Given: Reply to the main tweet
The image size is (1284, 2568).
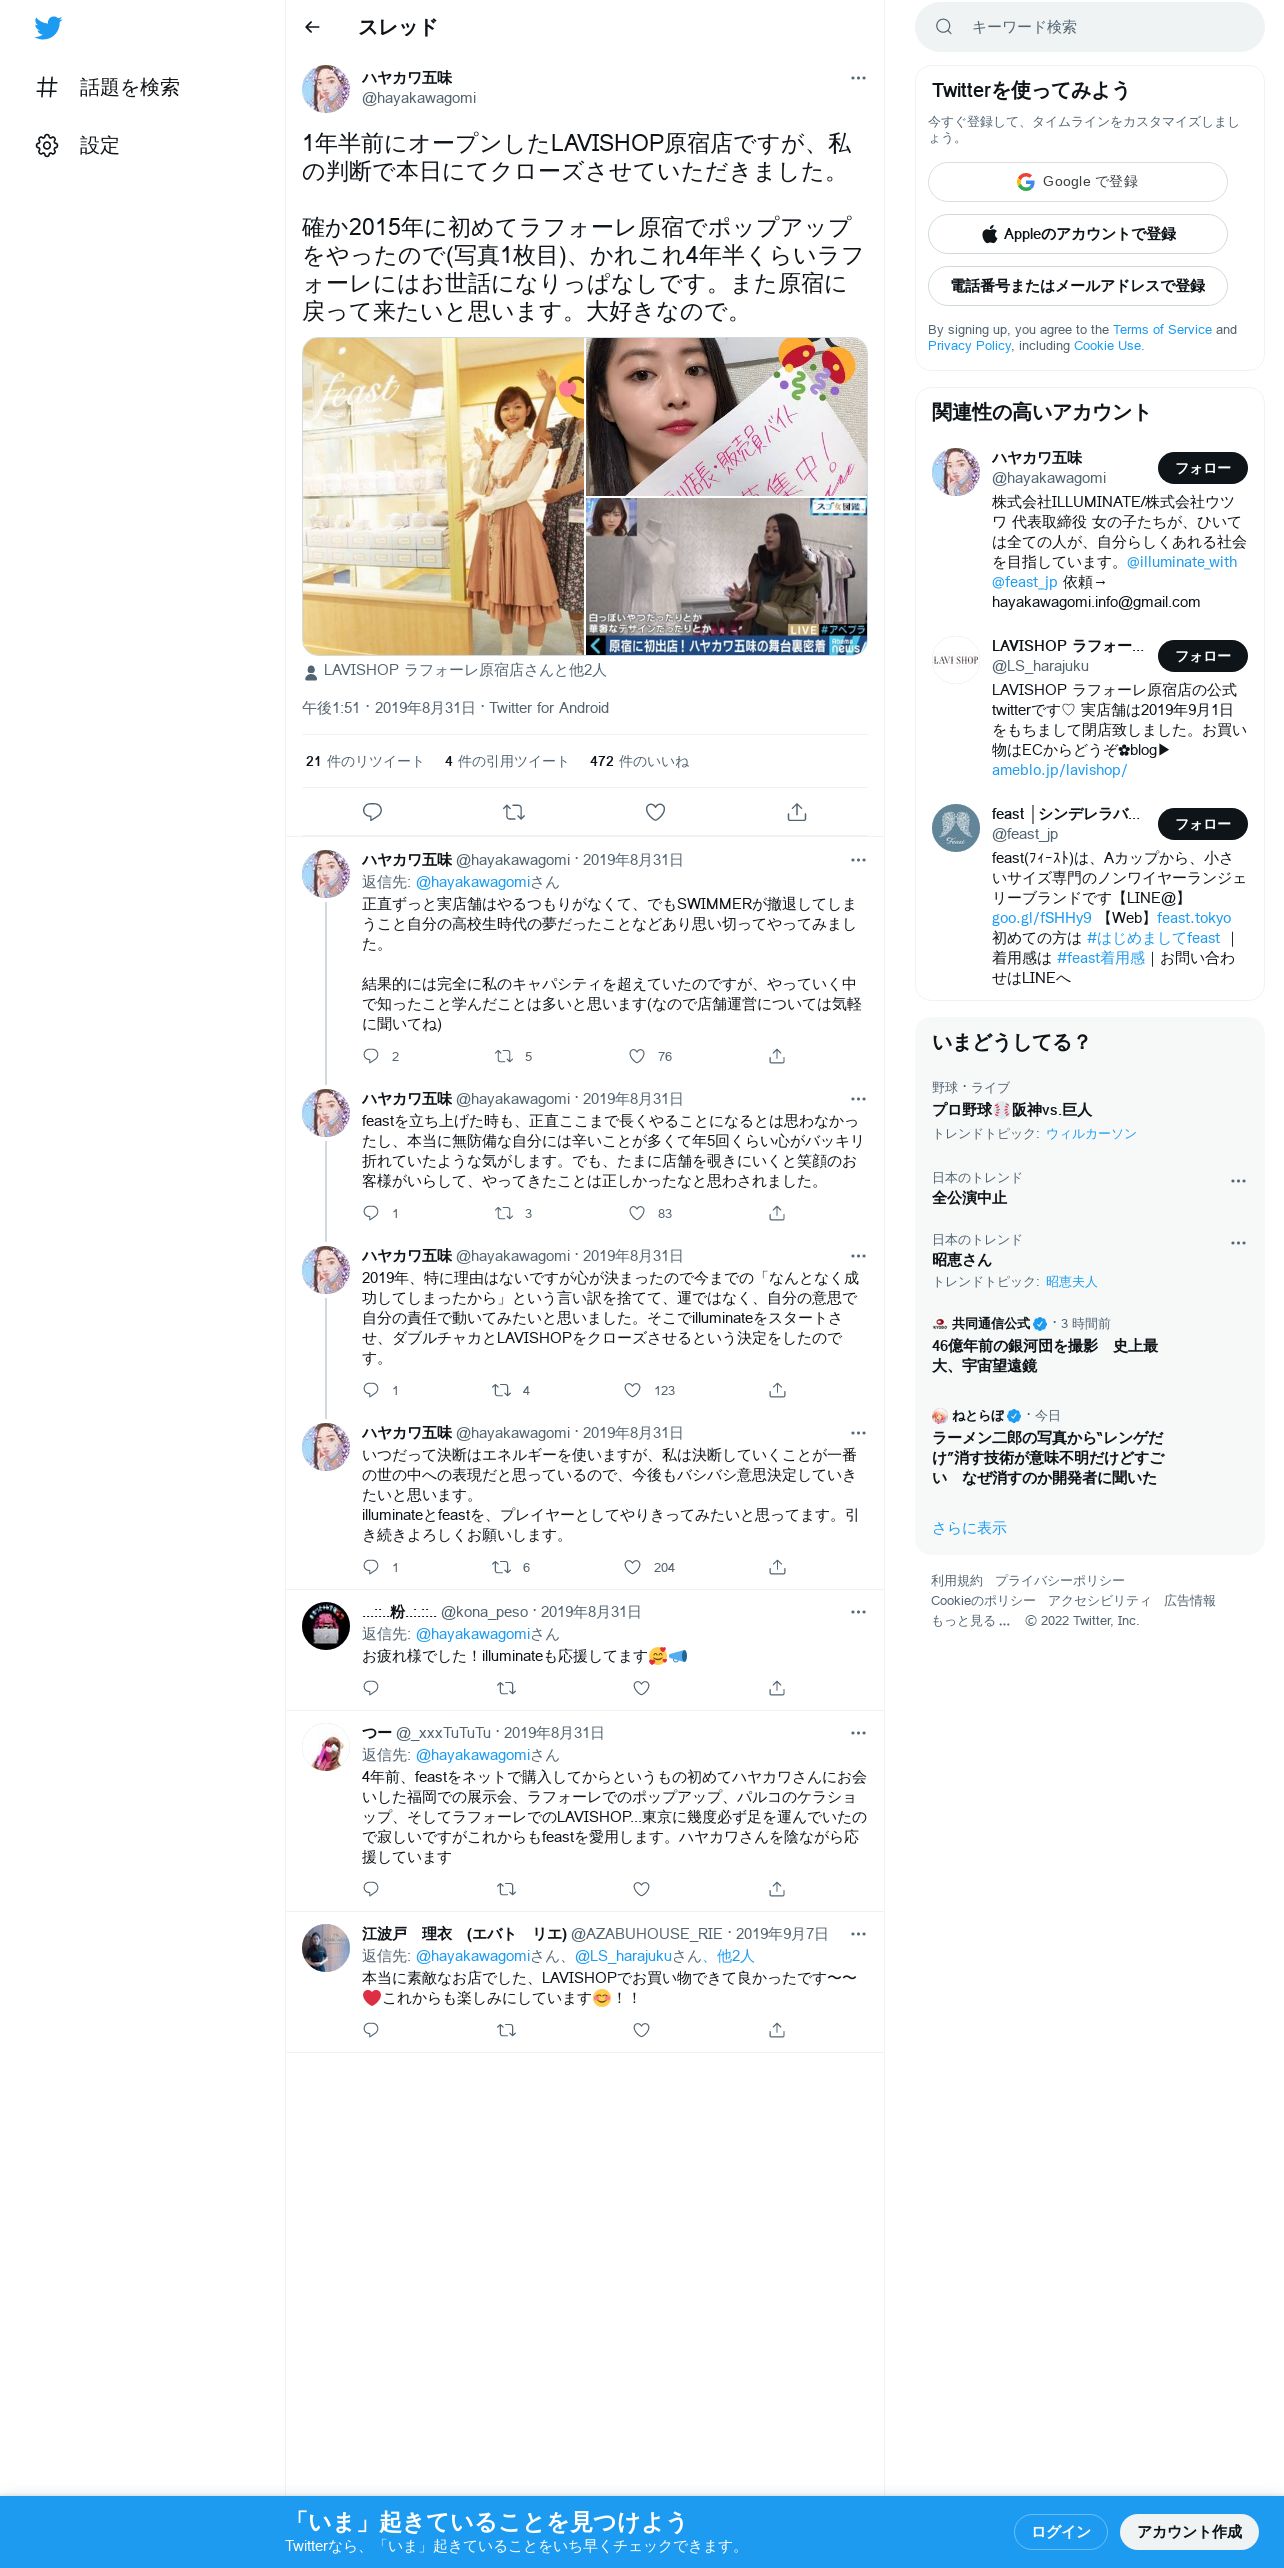Looking at the screenshot, I should click(372, 812).
